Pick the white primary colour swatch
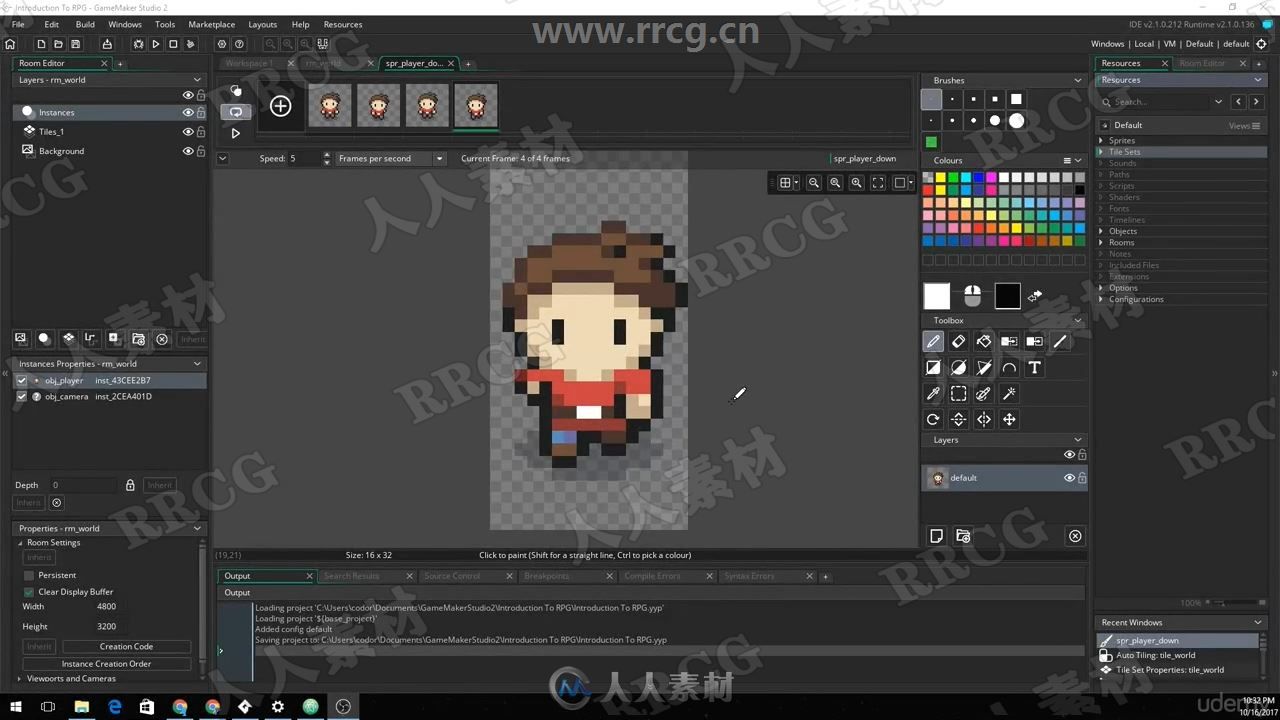 (937, 296)
